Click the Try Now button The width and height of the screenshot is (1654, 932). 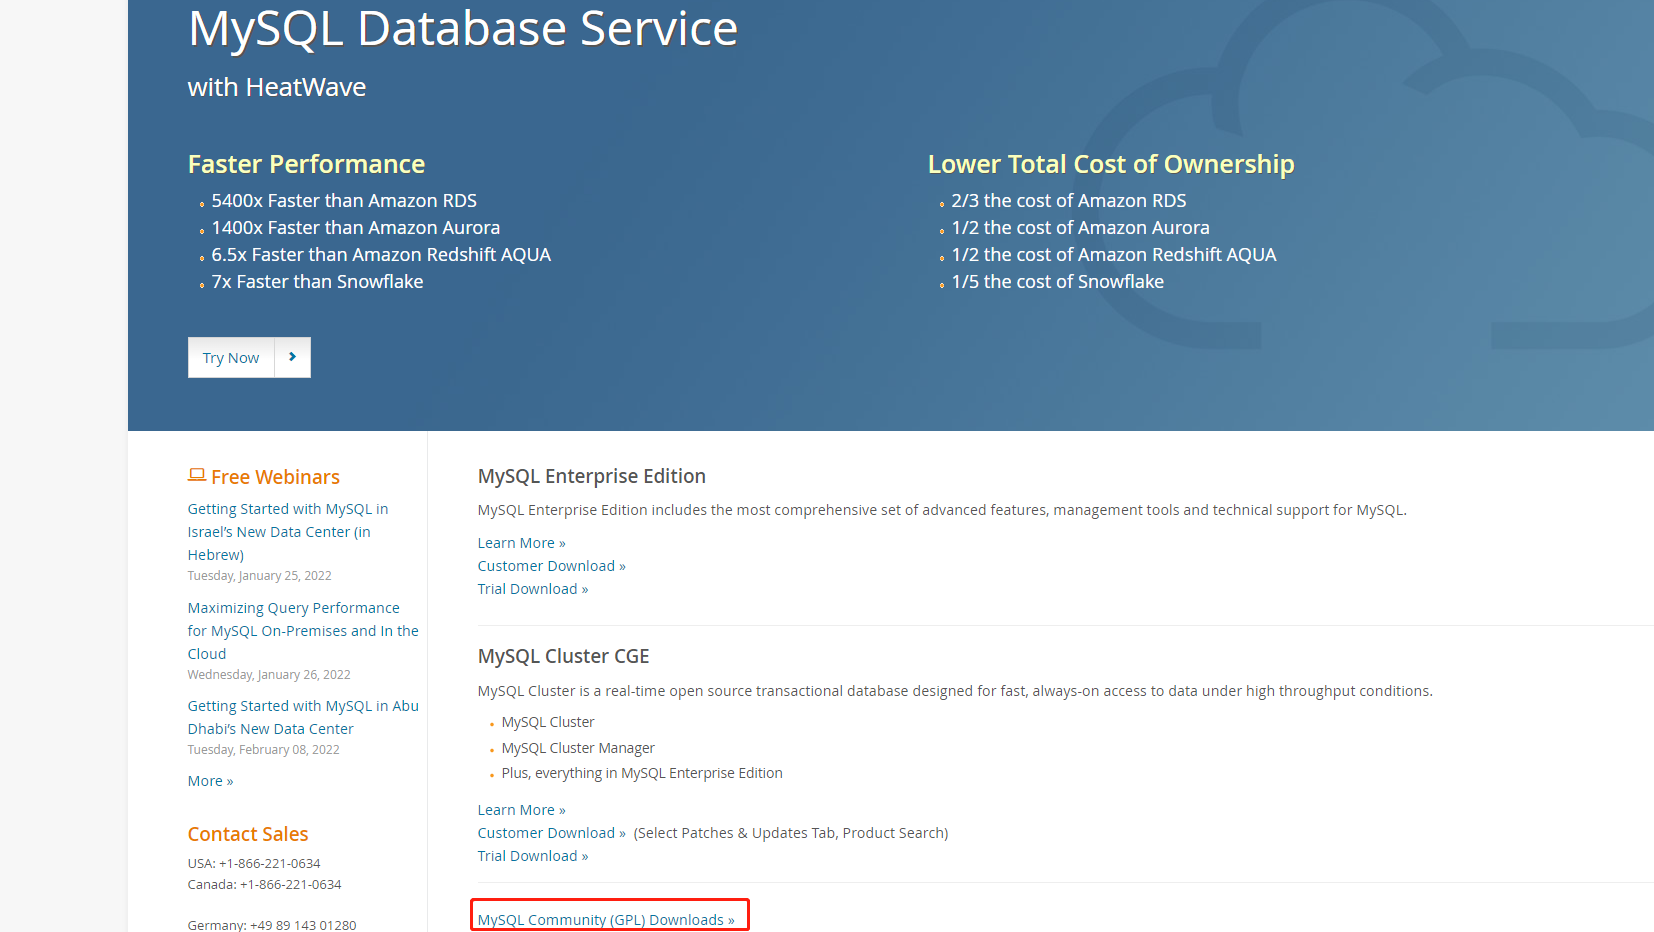tap(231, 358)
